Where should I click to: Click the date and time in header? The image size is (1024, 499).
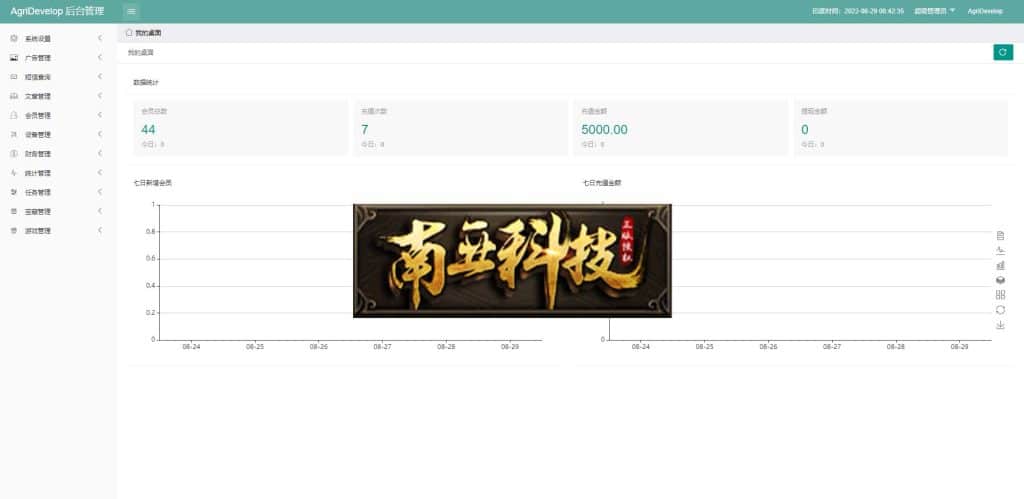pos(857,11)
